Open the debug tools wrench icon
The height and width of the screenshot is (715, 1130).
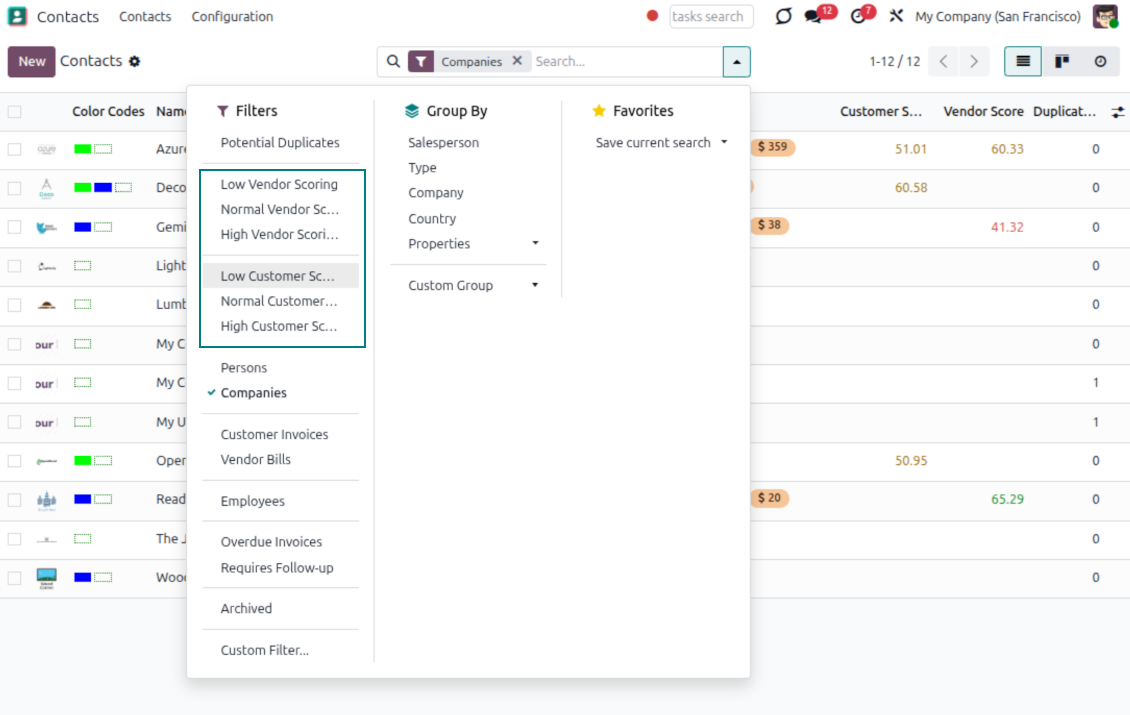(x=896, y=17)
